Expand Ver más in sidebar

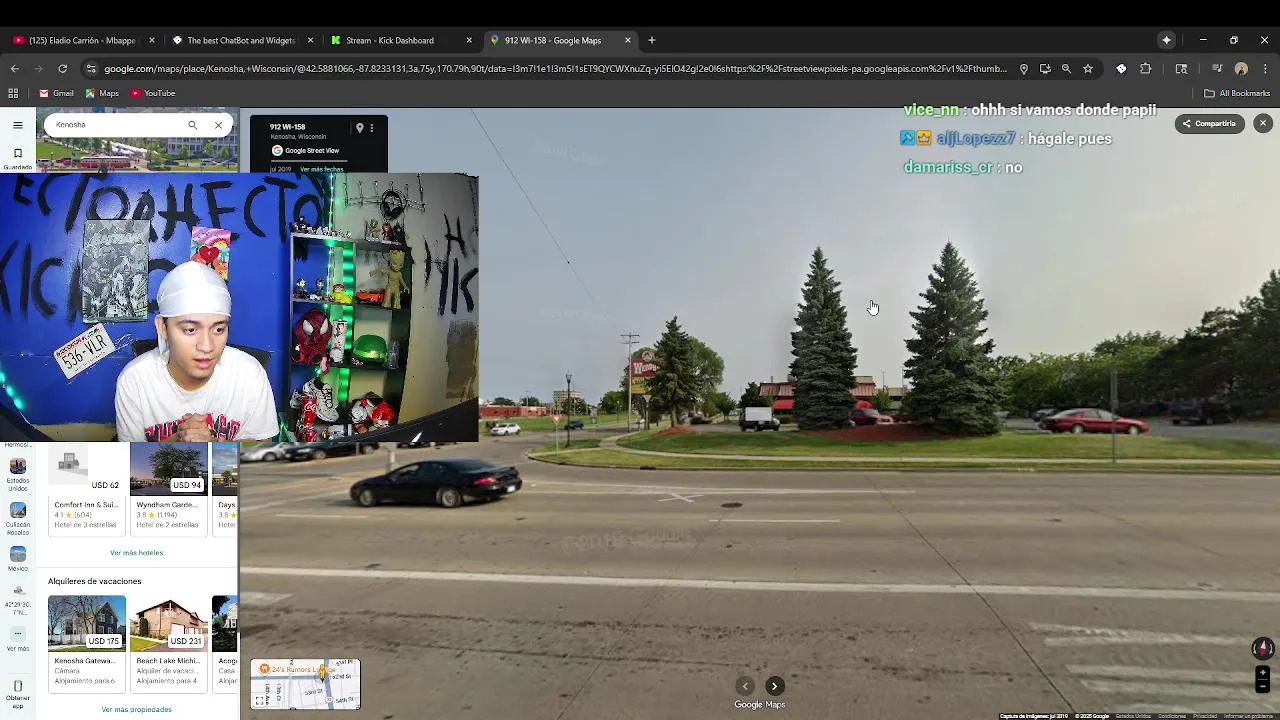17,639
